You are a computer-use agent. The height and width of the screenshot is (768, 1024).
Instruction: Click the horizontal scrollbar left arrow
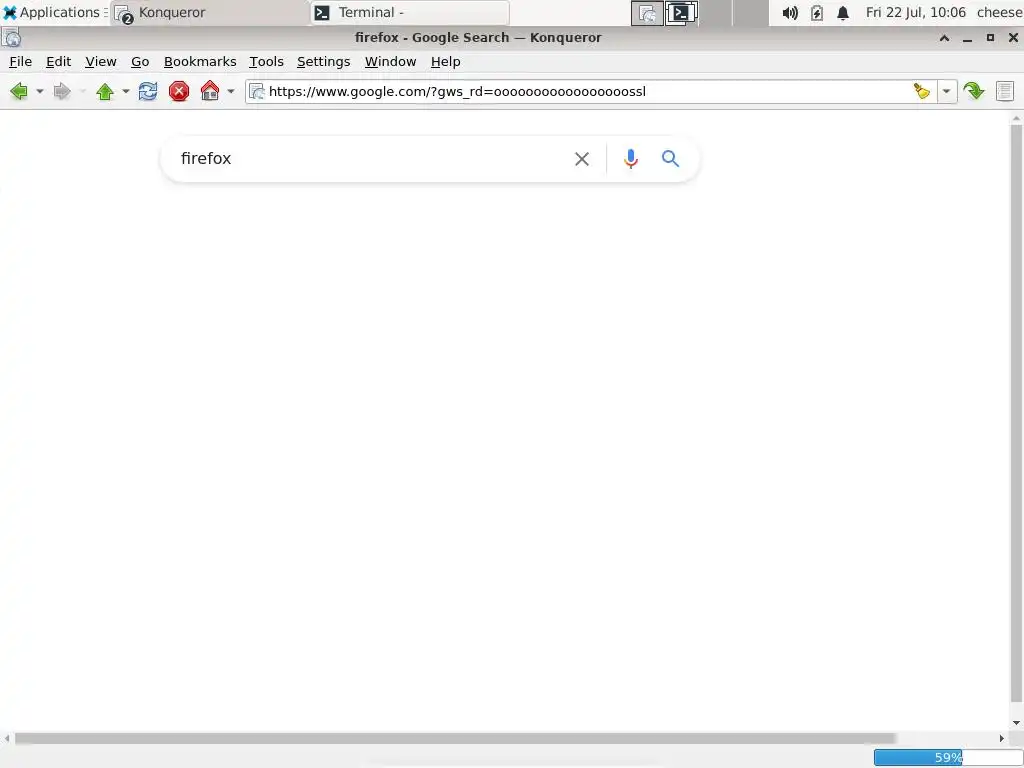point(7,739)
